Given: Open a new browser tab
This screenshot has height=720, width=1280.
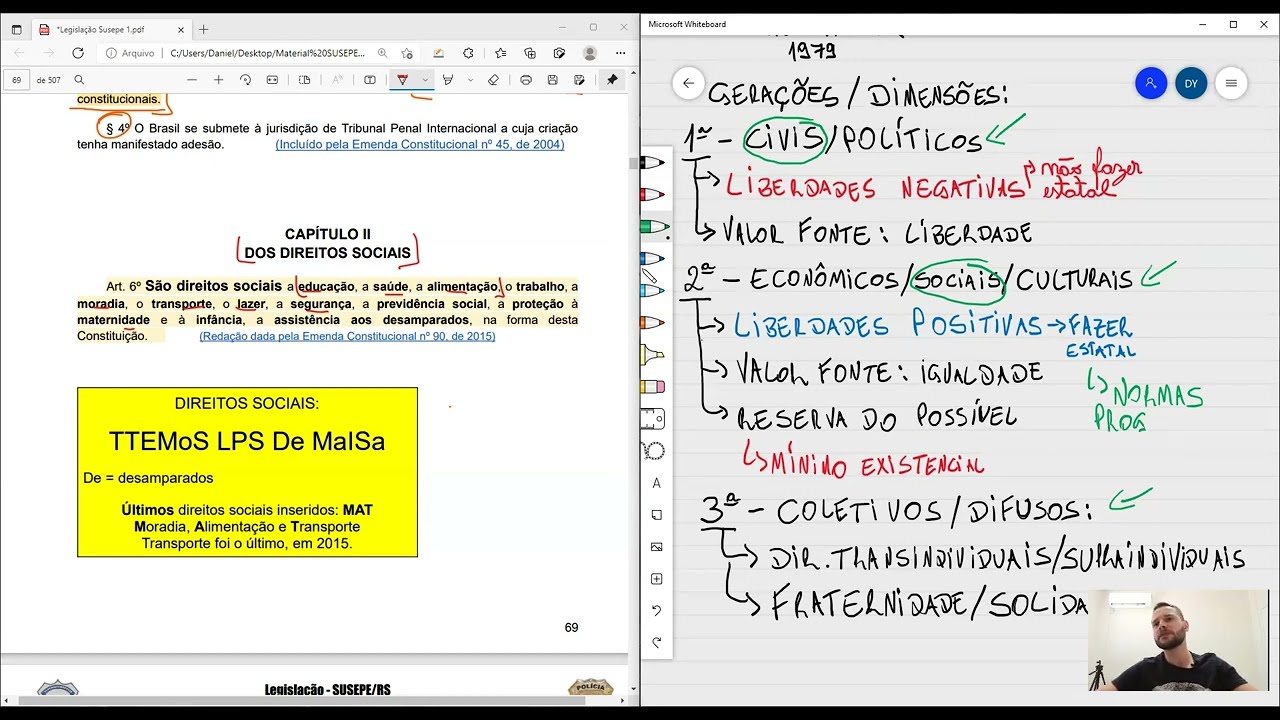Looking at the screenshot, I should 203,30.
